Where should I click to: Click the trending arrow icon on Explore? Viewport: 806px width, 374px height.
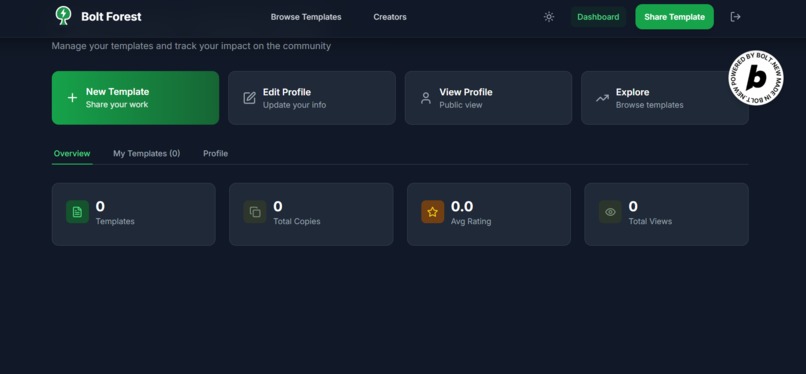pos(602,98)
